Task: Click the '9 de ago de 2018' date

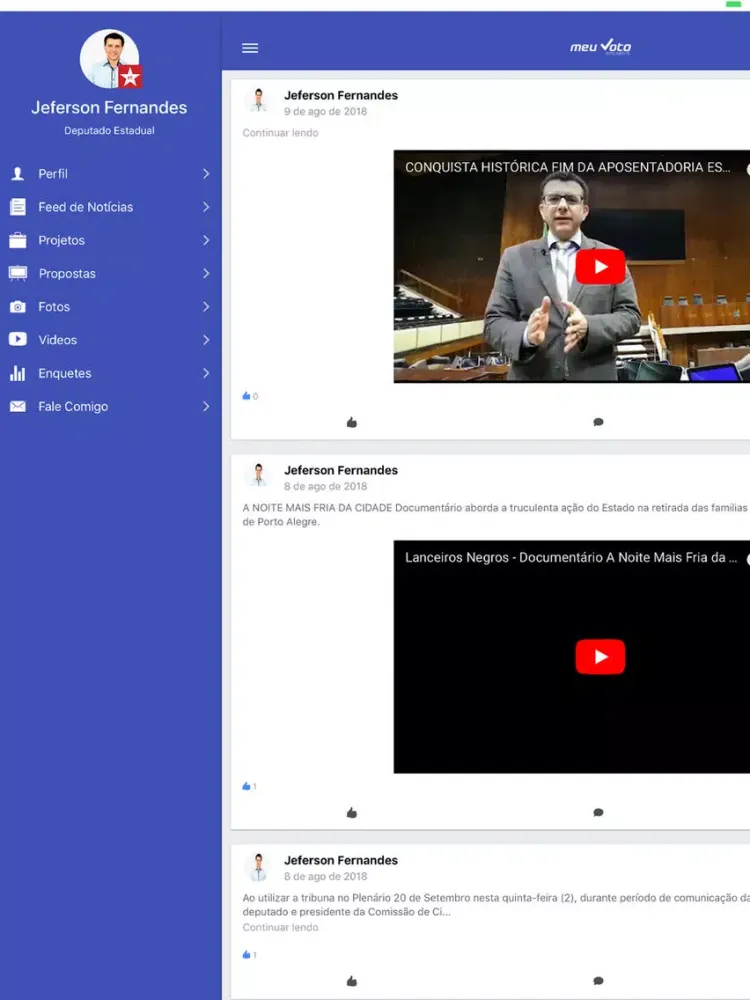Action: (x=325, y=111)
